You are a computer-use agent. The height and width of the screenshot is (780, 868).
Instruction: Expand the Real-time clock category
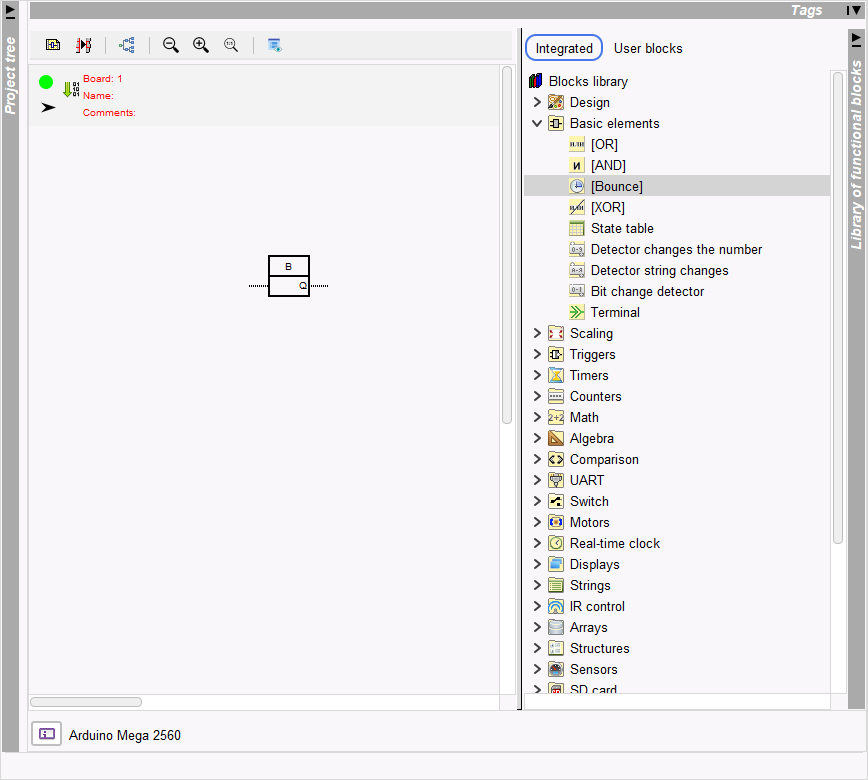click(x=537, y=543)
